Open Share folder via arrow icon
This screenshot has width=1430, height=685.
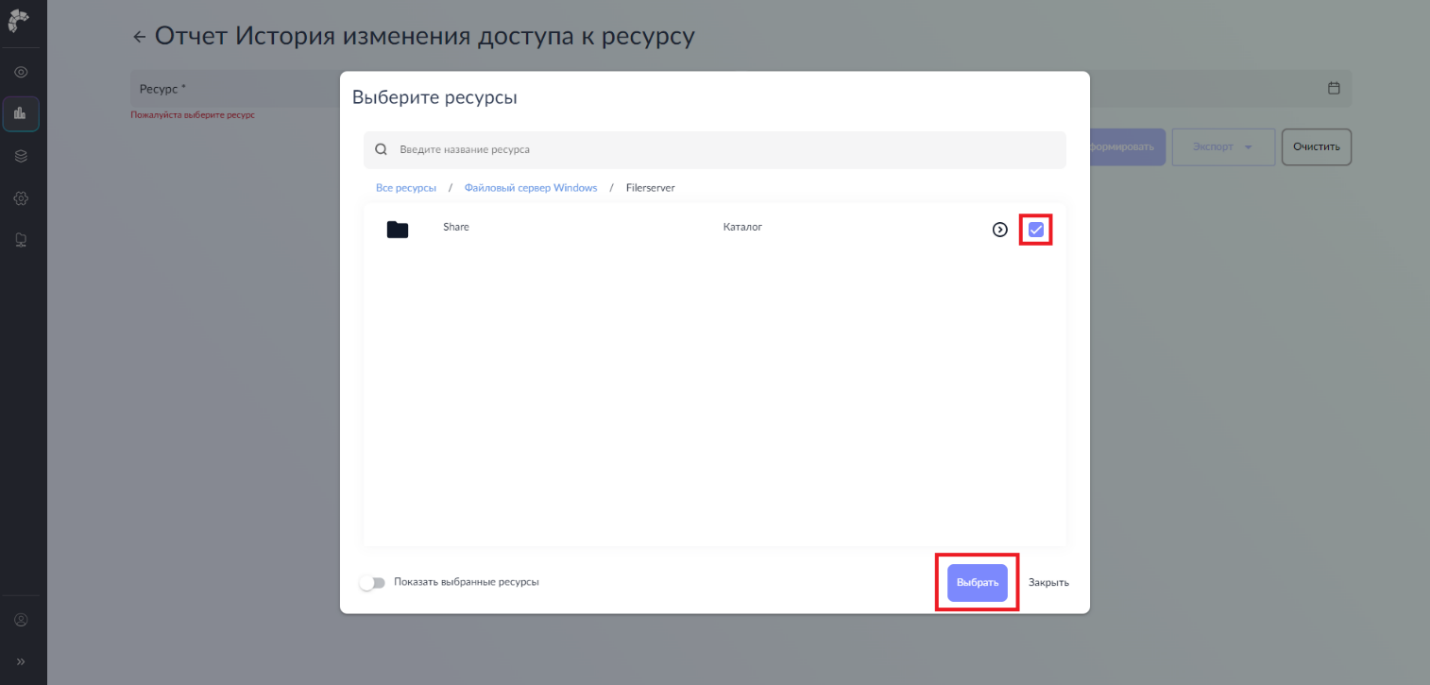pyautogui.click(x=1000, y=230)
